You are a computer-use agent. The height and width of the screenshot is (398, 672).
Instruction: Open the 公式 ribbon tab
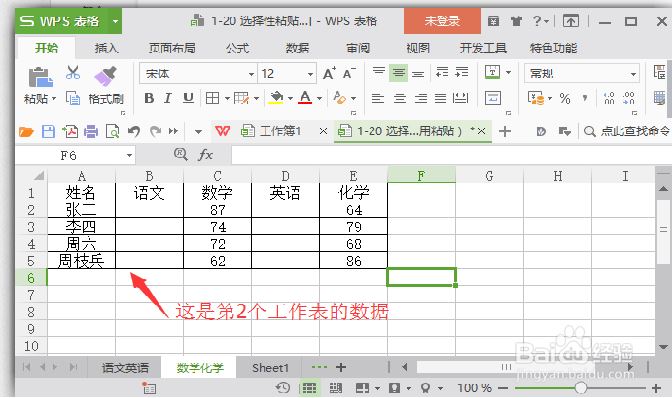tap(237, 48)
